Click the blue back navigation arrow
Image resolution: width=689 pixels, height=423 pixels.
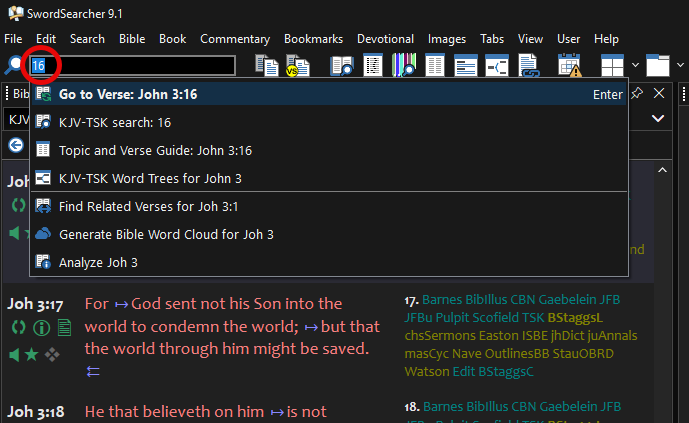[16, 145]
